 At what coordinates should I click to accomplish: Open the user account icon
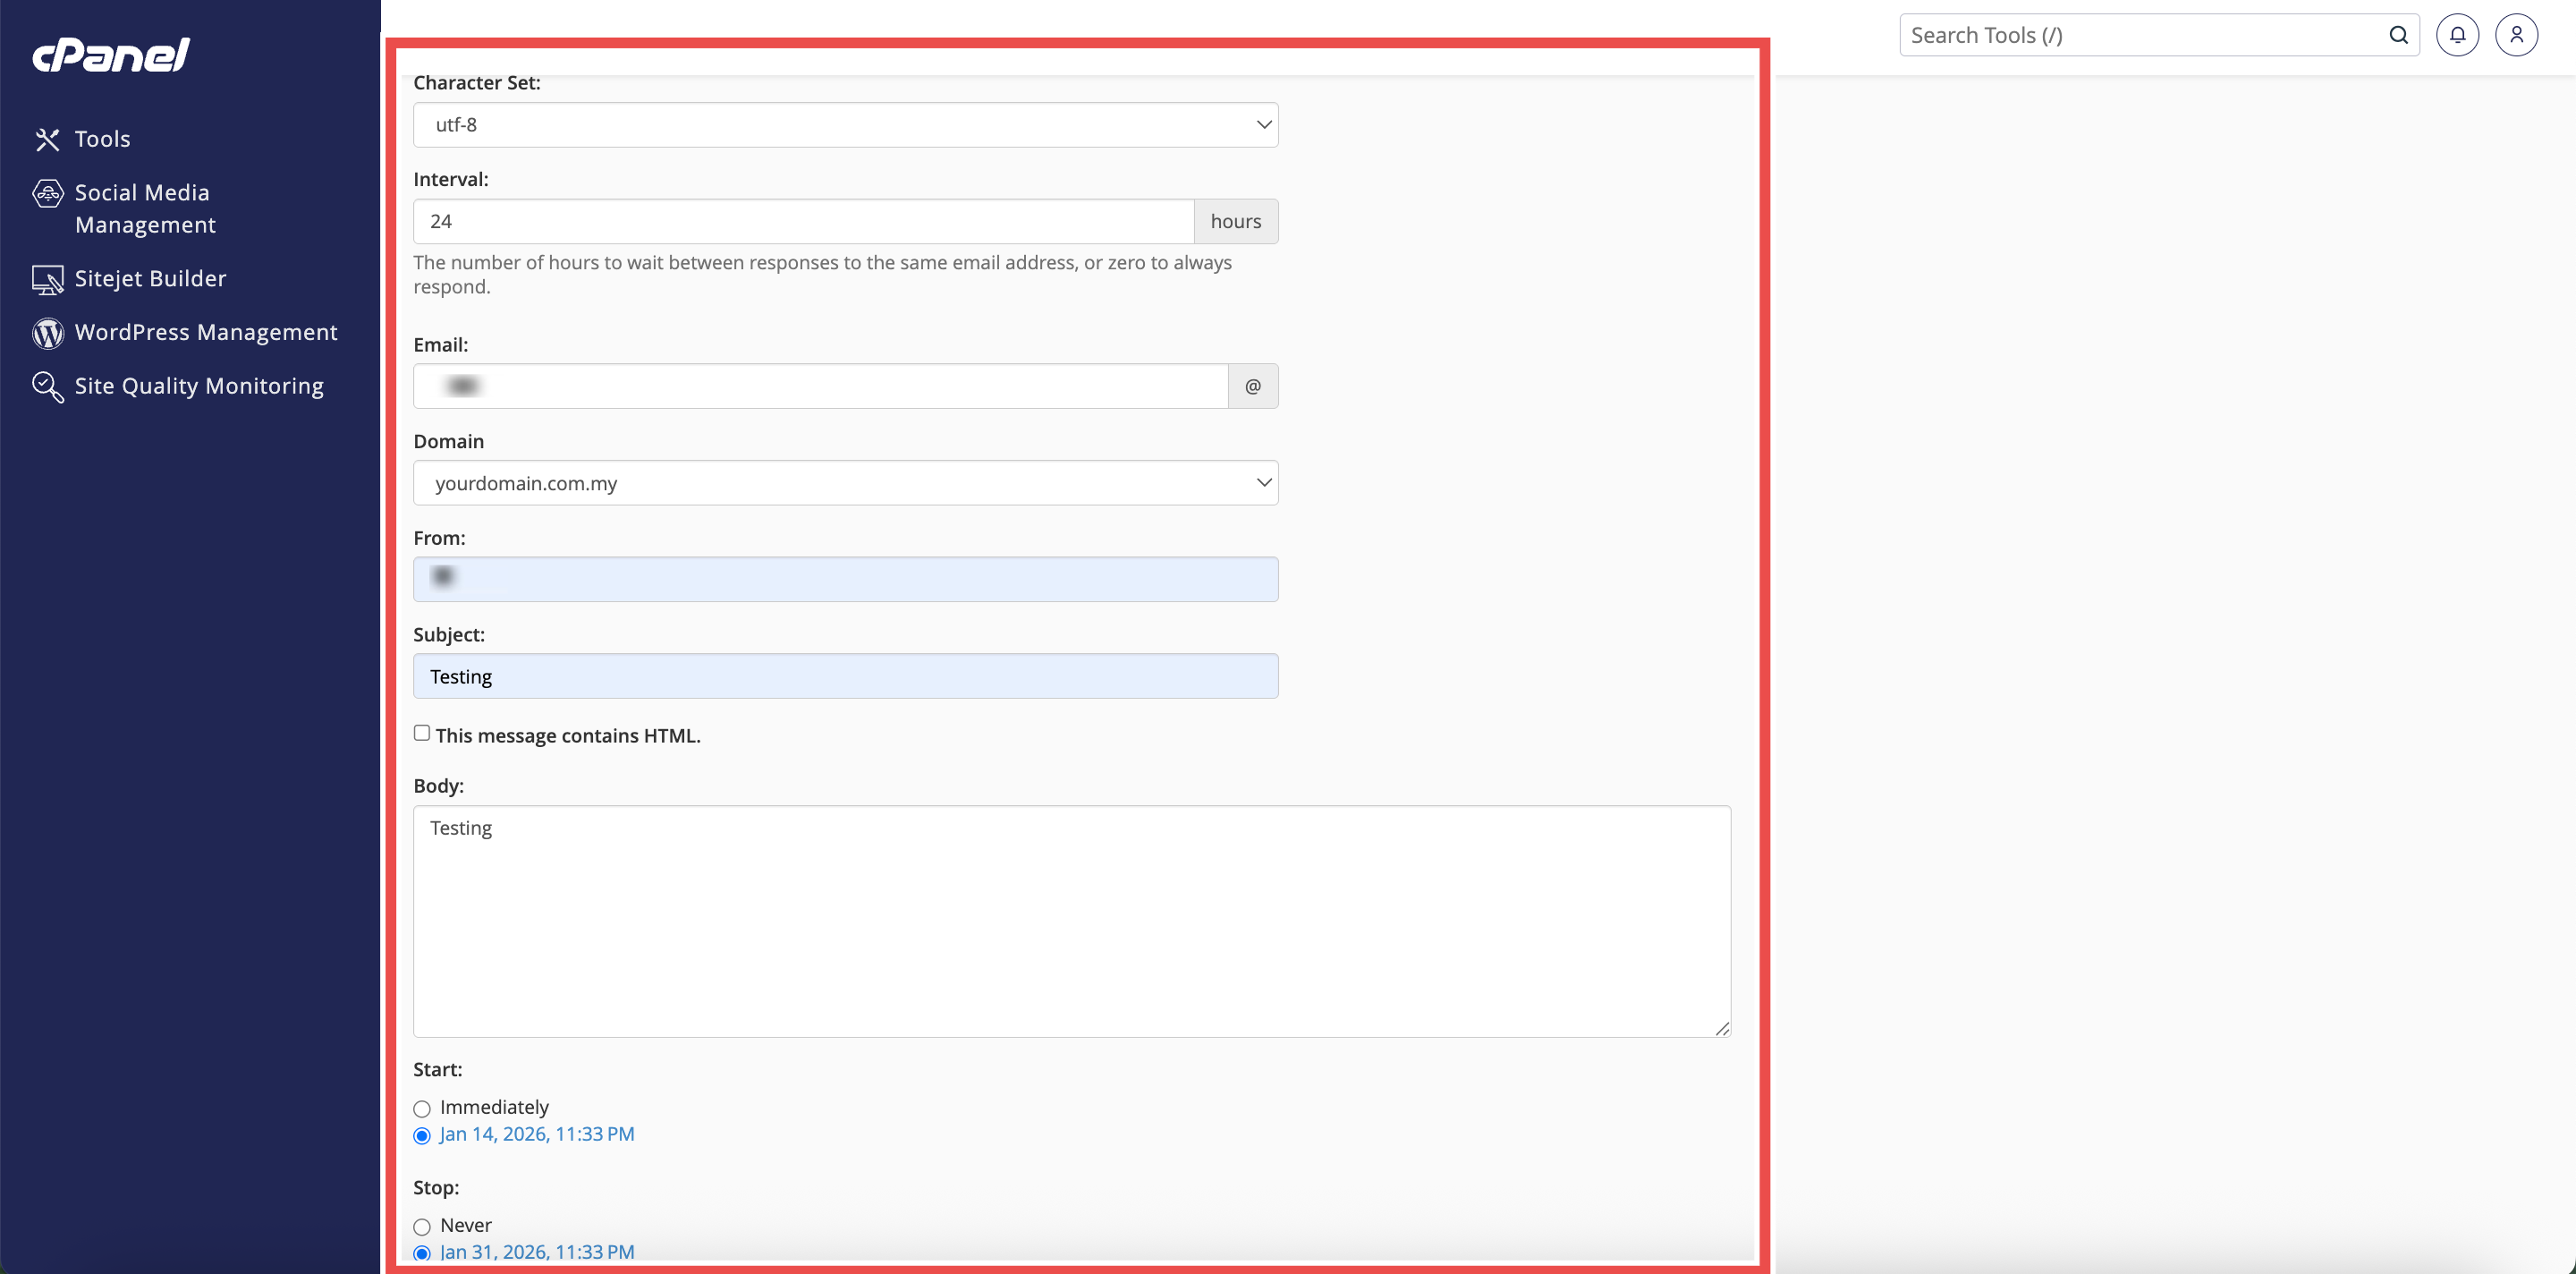(x=2516, y=35)
